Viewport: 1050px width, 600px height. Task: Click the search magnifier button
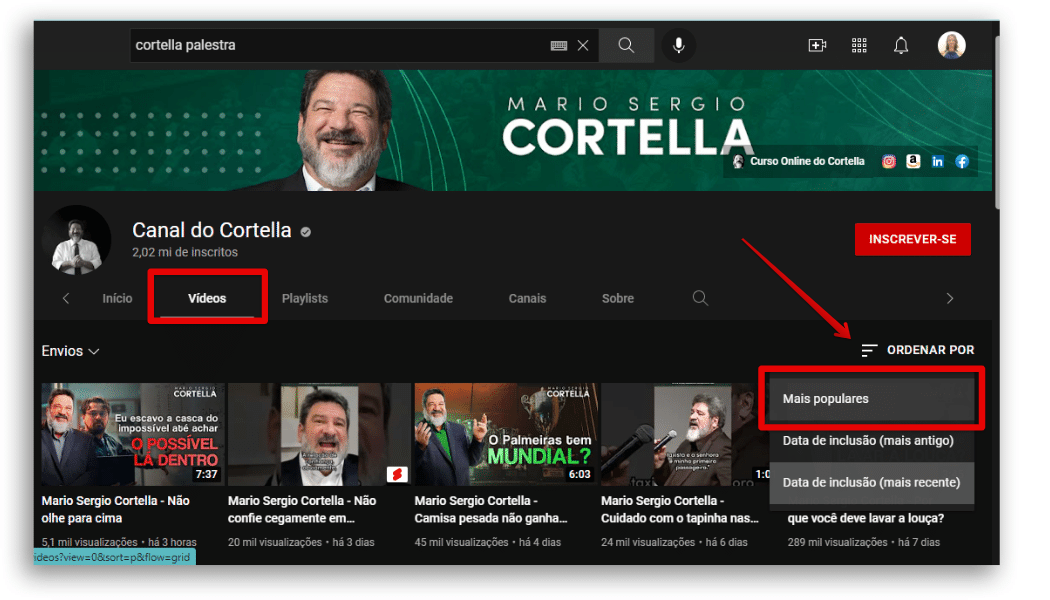[626, 45]
